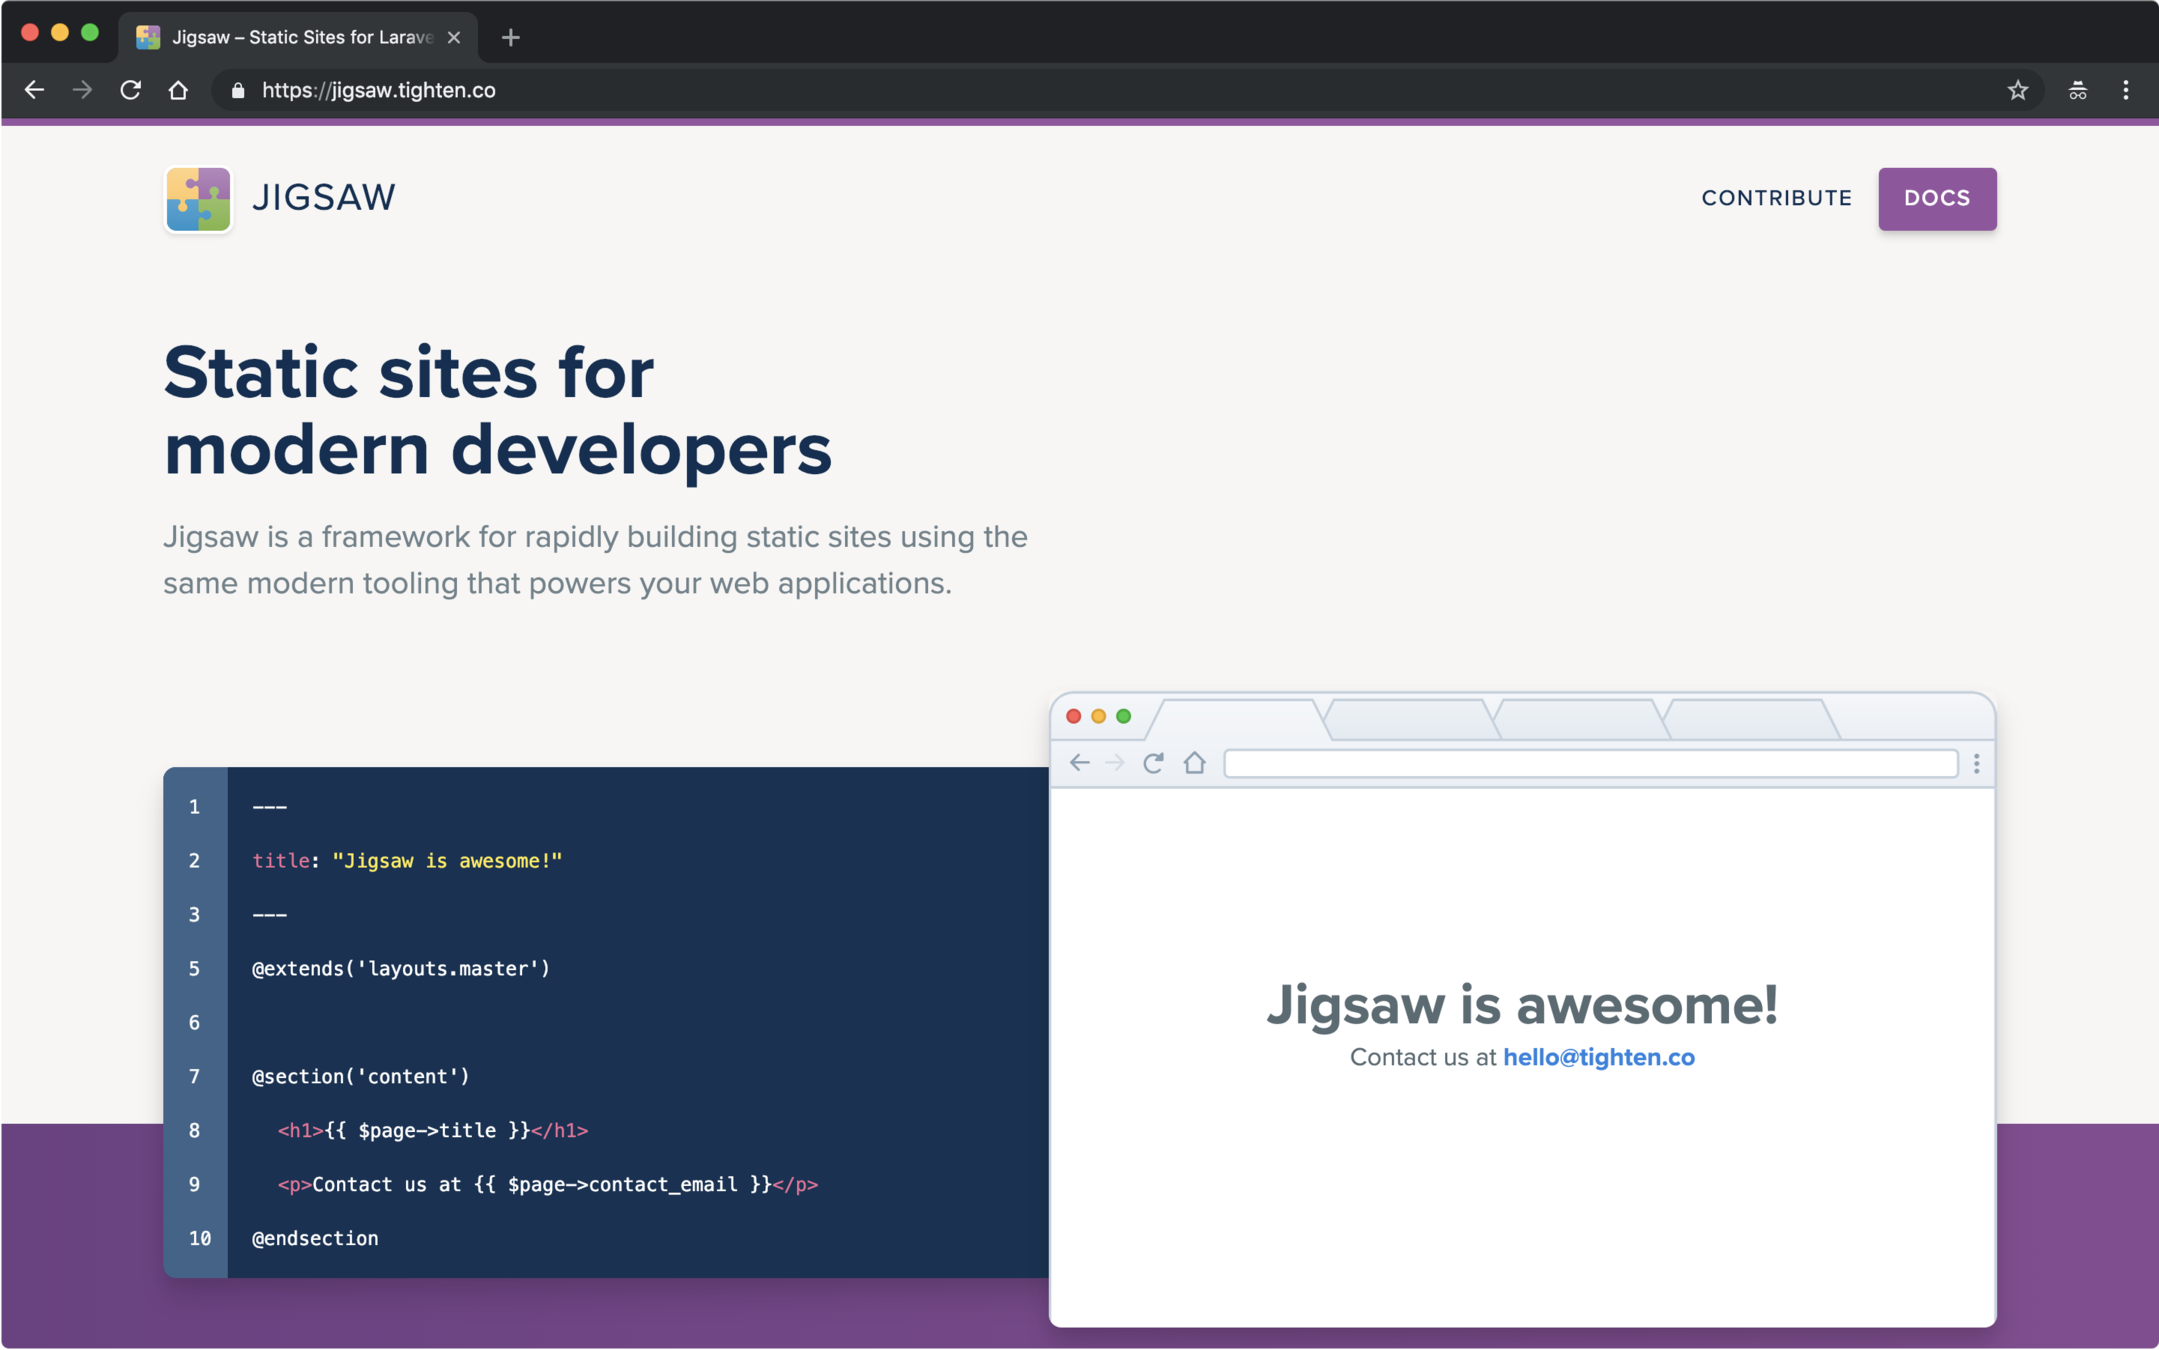The image size is (2159, 1350).
Task: Close the Jigsaw tab
Action: 454,37
